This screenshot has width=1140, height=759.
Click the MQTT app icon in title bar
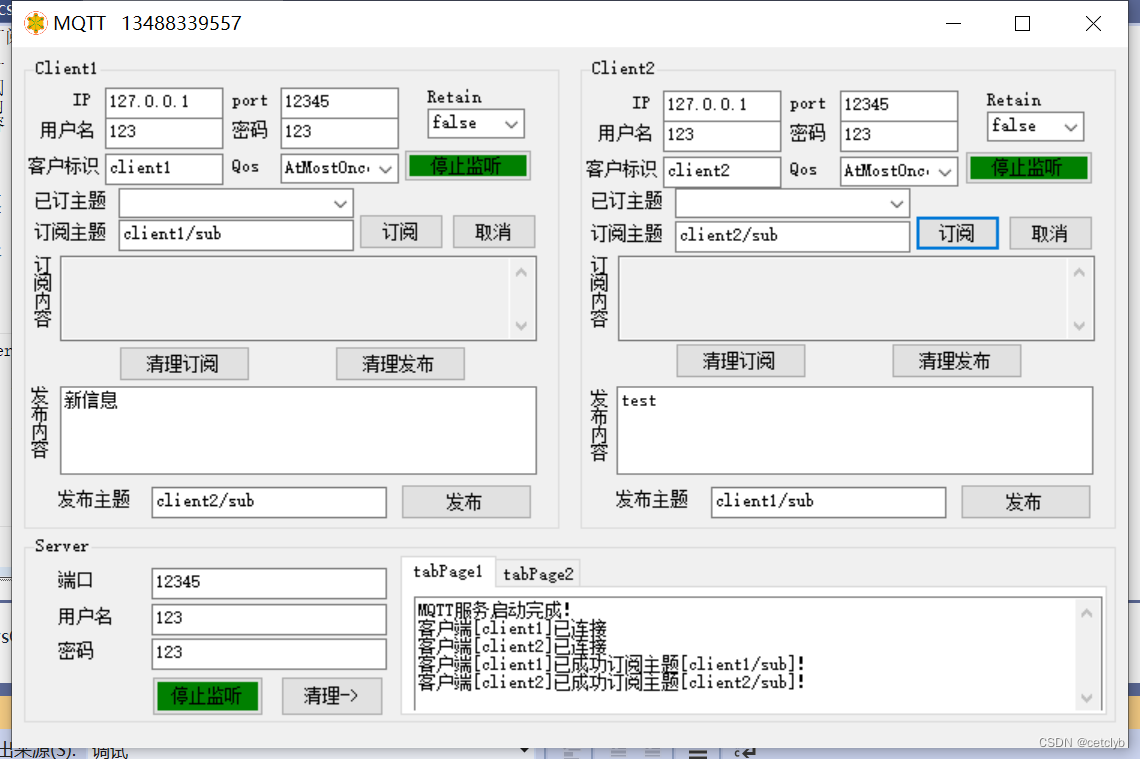pos(35,23)
